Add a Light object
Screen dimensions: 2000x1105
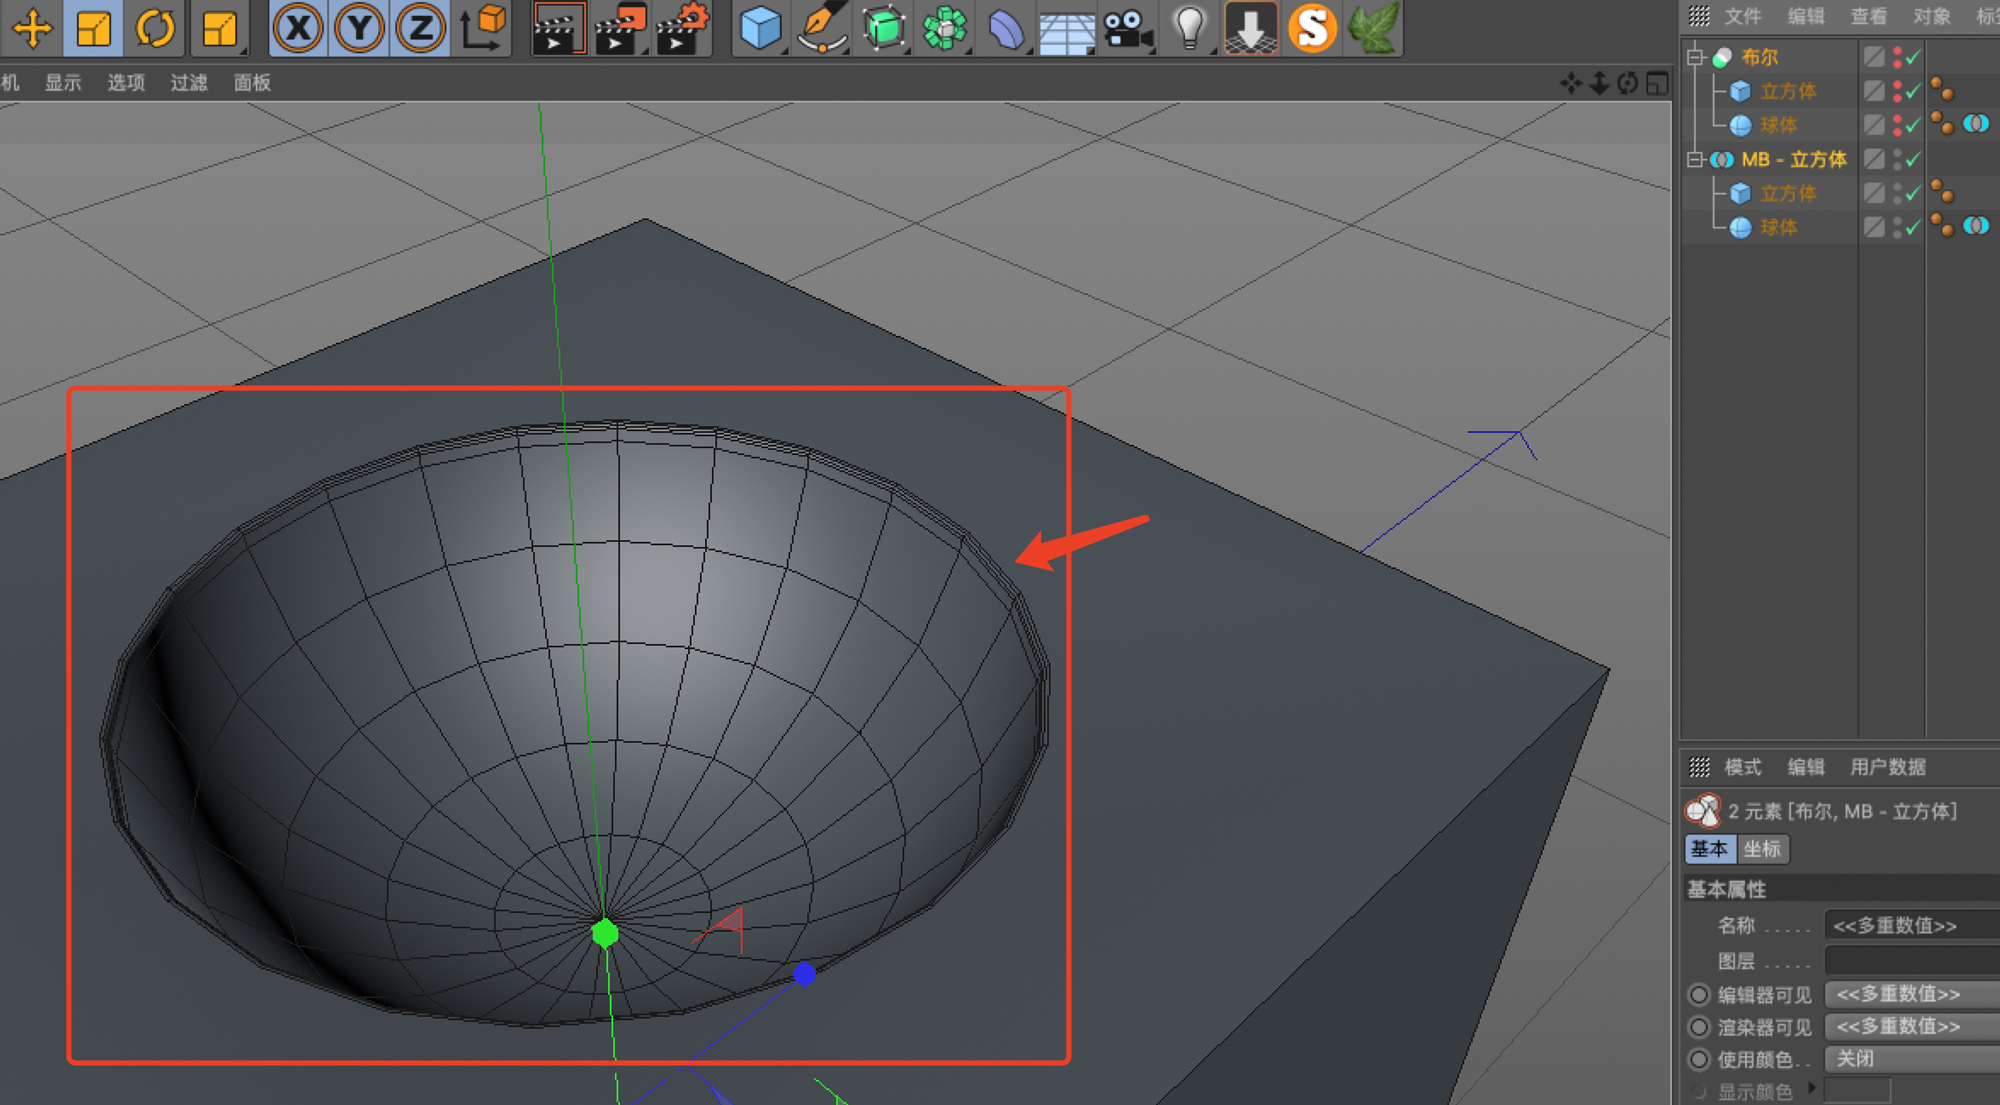1189,27
